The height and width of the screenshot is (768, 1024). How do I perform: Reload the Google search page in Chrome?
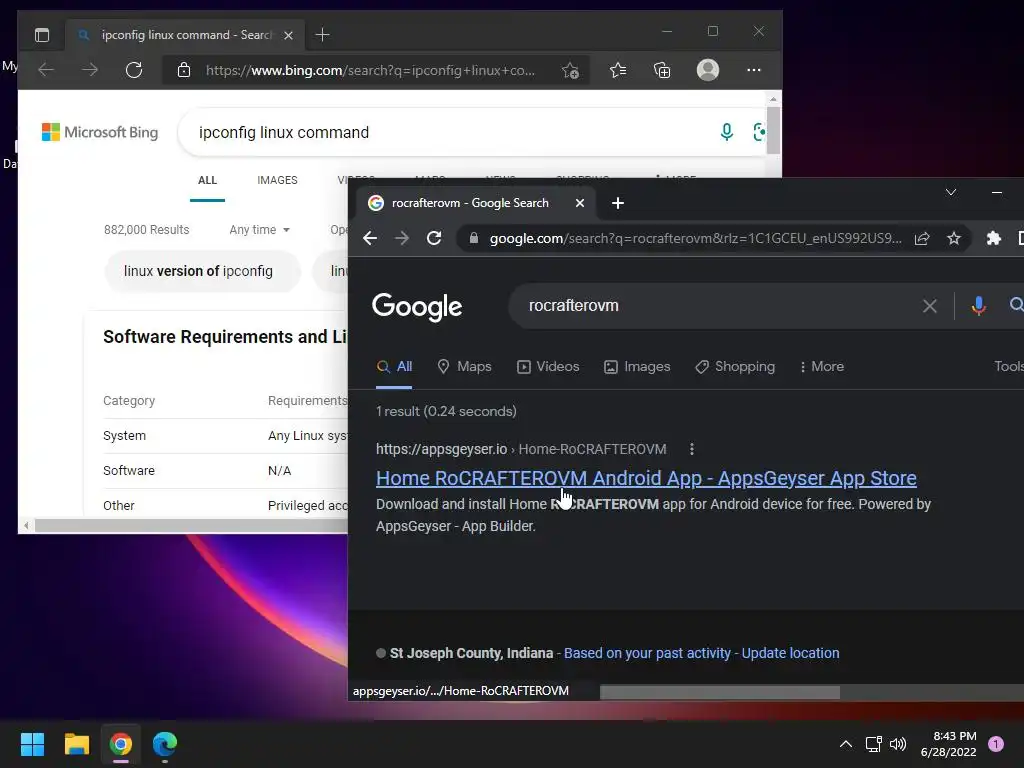434,238
